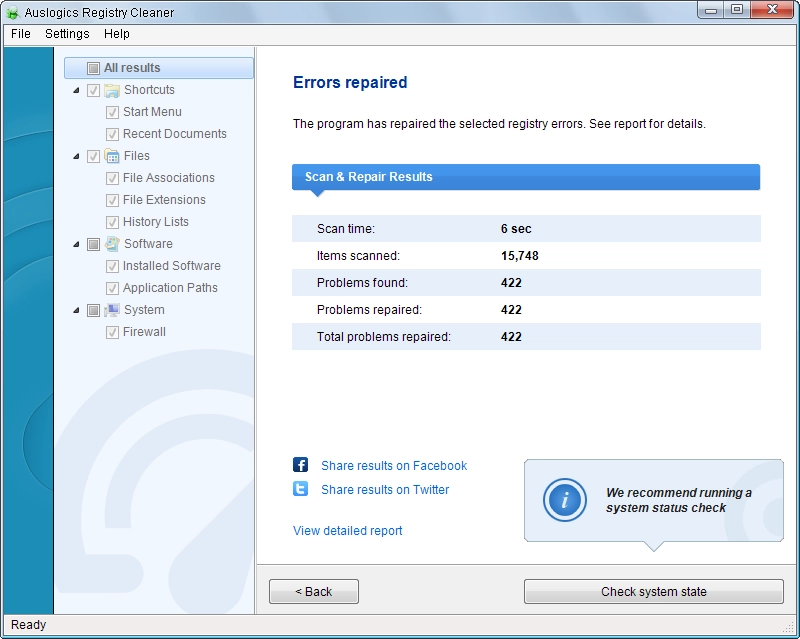800x639 pixels.
Task: Click the window resize grip in status bar
Action: [x=788, y=627]
